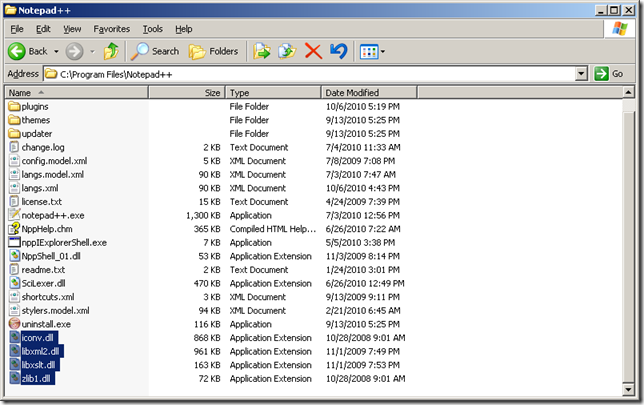Open the Views dropdown button
The image size is (644, 405).
point(372,51)
